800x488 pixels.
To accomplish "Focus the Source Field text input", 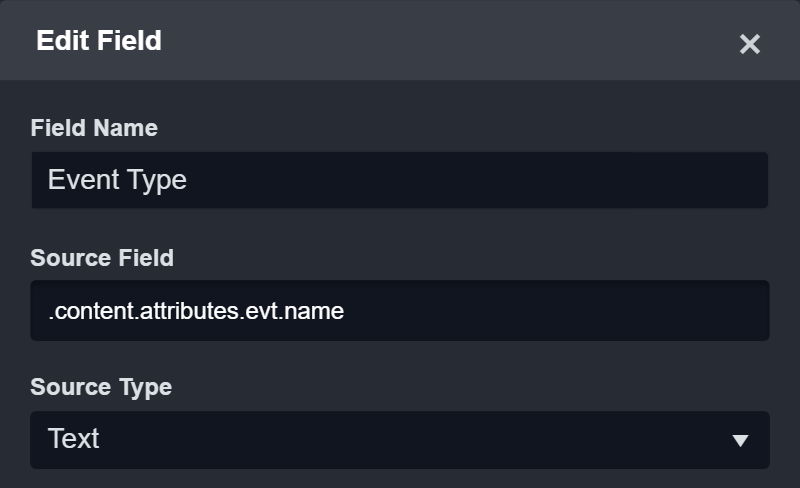I will 400,311.
